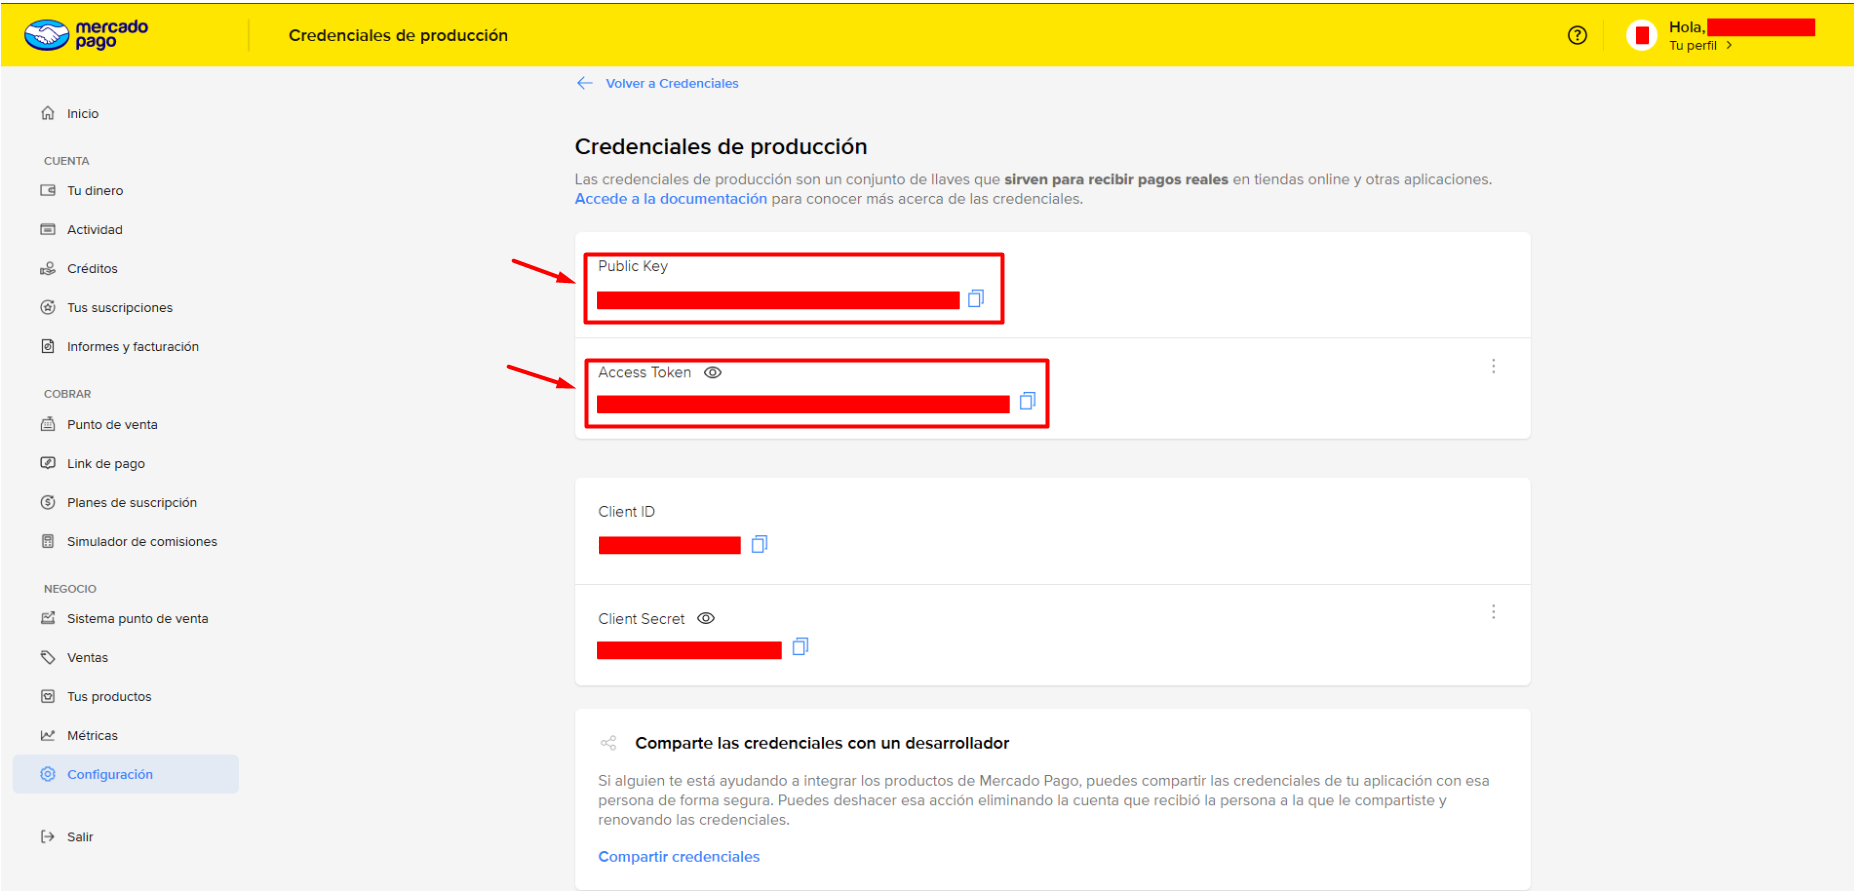The height and width of the screenshot is (894, 1854).
Task: Click the NEGOCIO section label
Action: (70, 589)
